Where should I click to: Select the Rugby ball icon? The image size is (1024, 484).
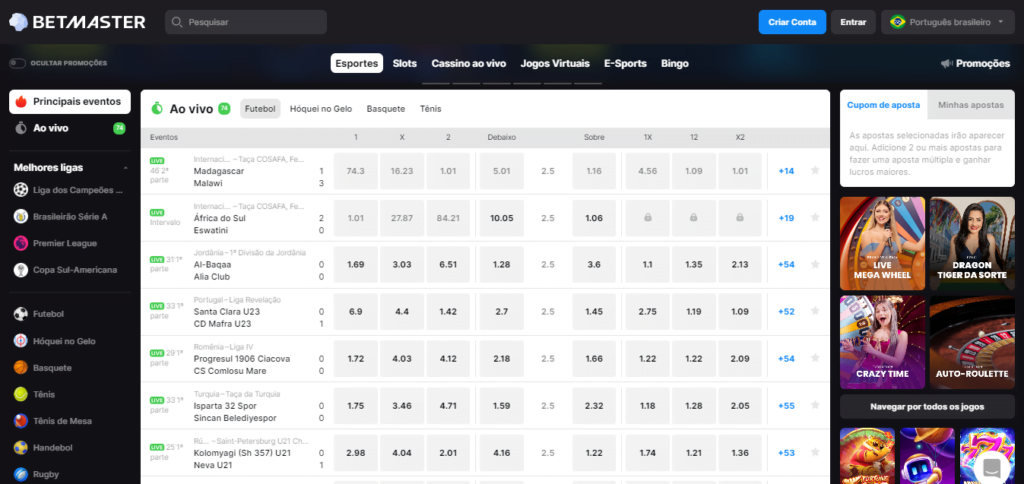21,474
